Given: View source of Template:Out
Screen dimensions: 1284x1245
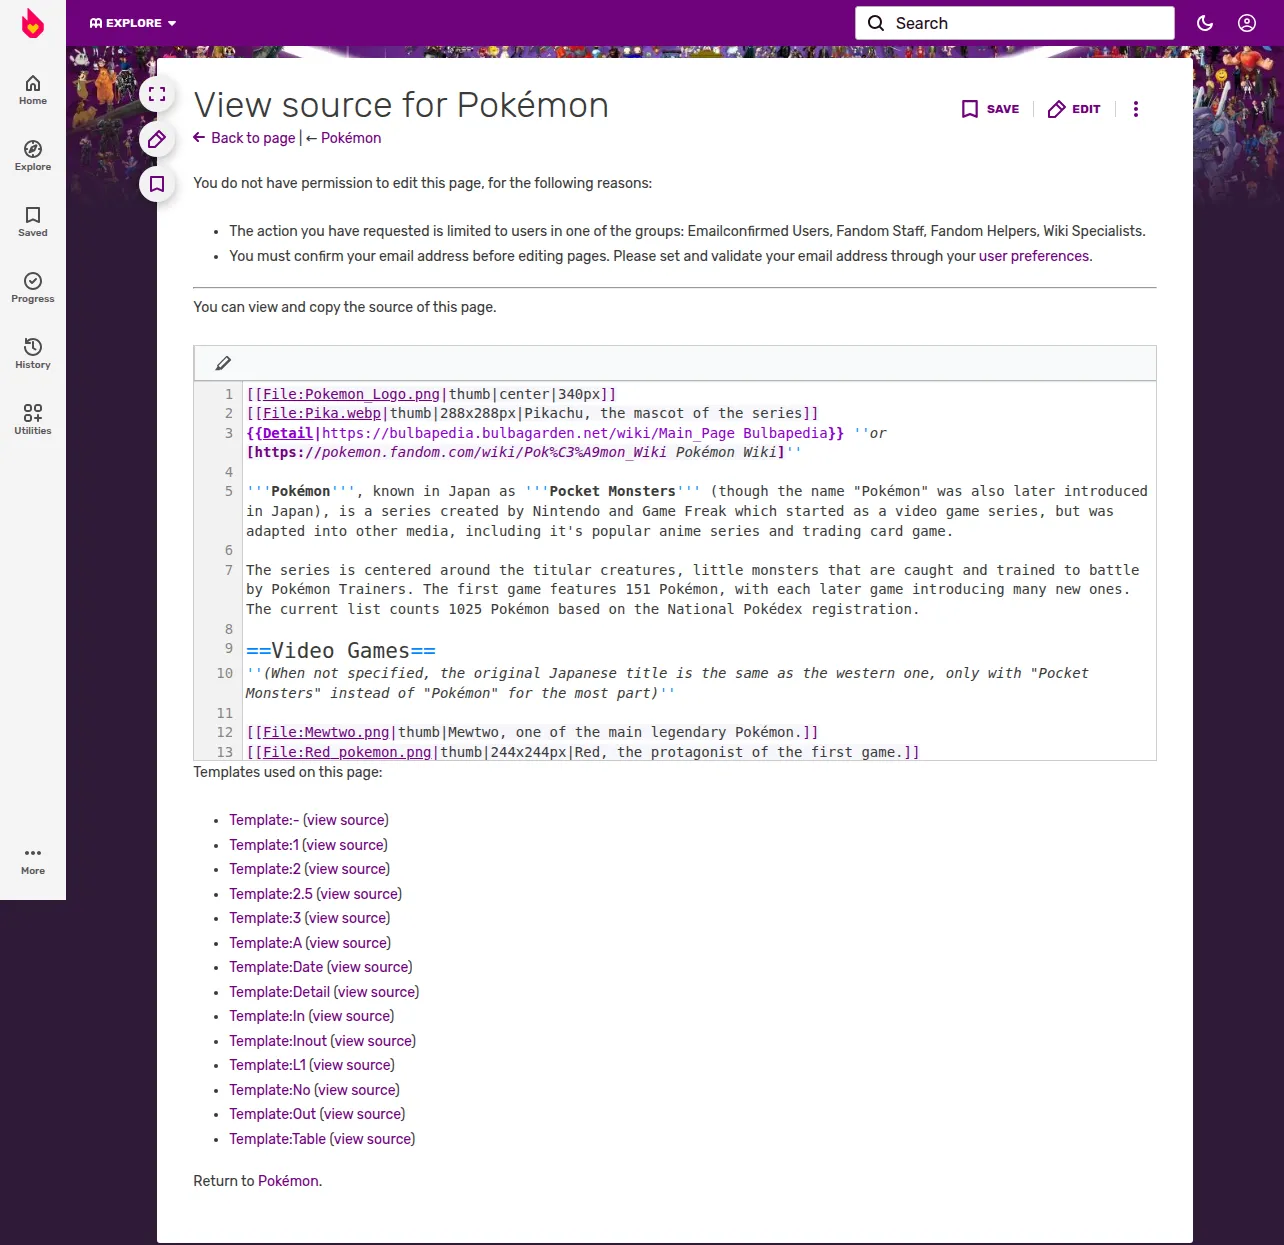Looking at the screenshot, I should [363, 1114].
